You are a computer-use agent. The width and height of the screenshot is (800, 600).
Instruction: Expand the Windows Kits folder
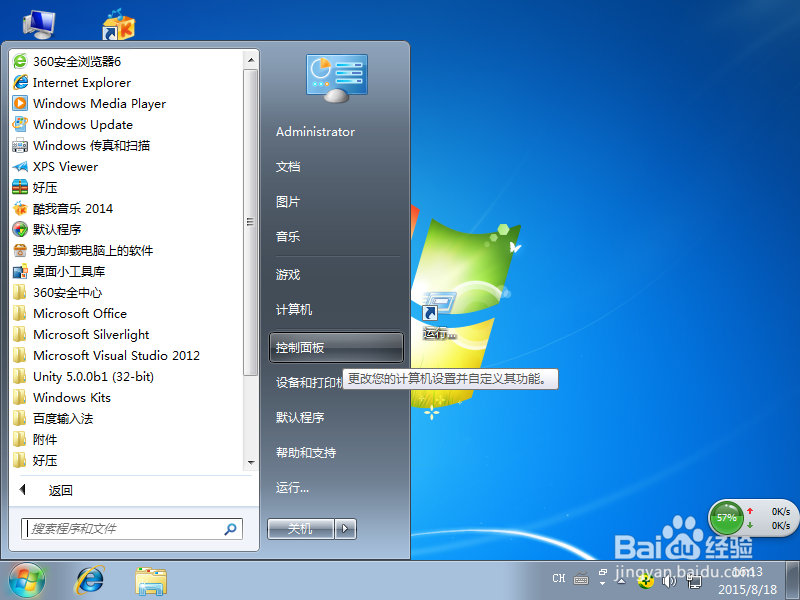[72, 397]
